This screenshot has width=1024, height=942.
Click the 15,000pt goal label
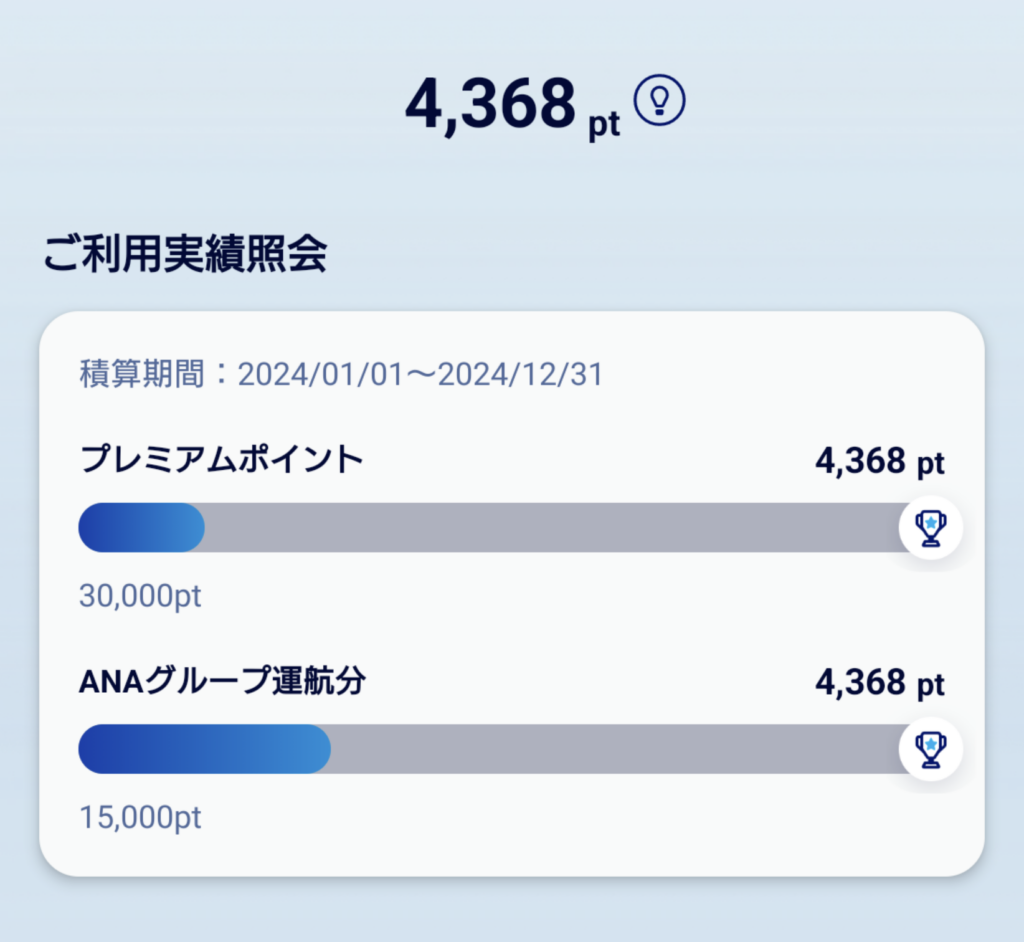[140, 817]
